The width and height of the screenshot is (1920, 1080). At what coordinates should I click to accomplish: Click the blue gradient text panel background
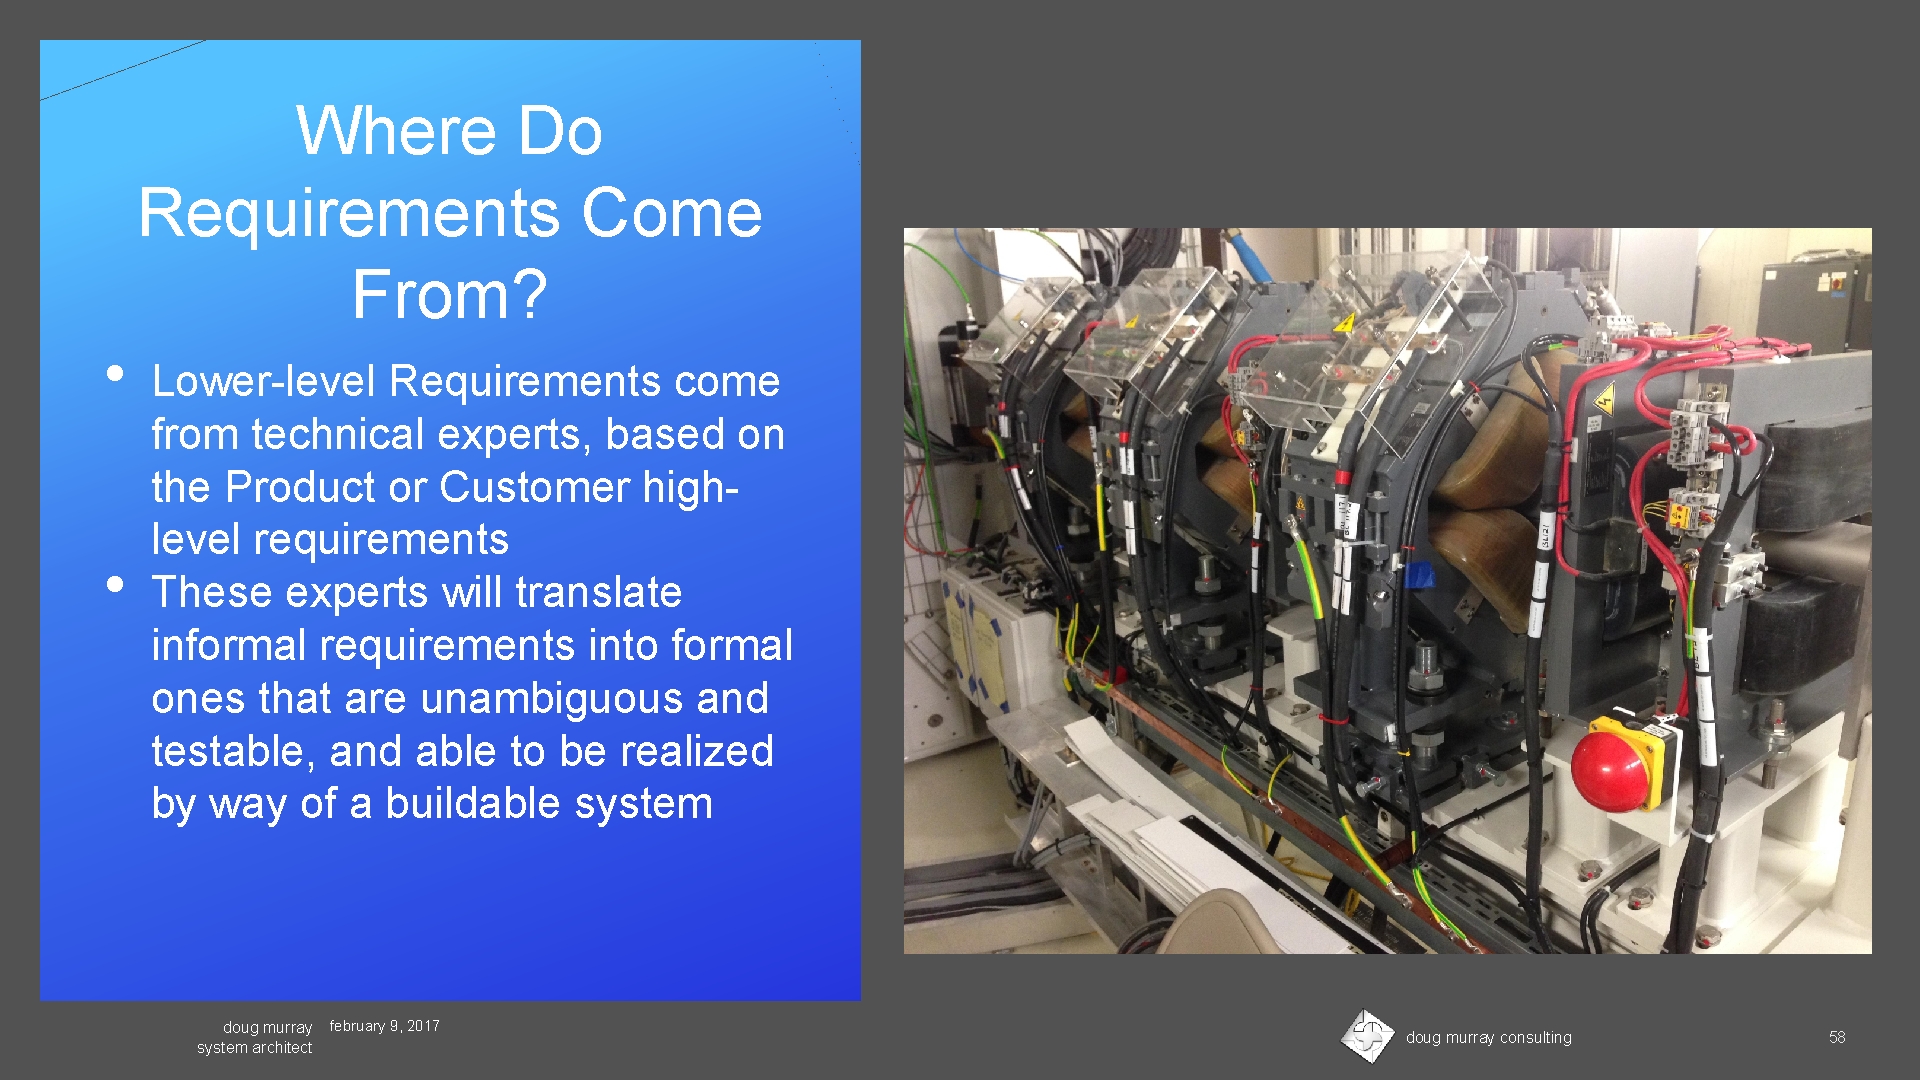coord(450,910)
